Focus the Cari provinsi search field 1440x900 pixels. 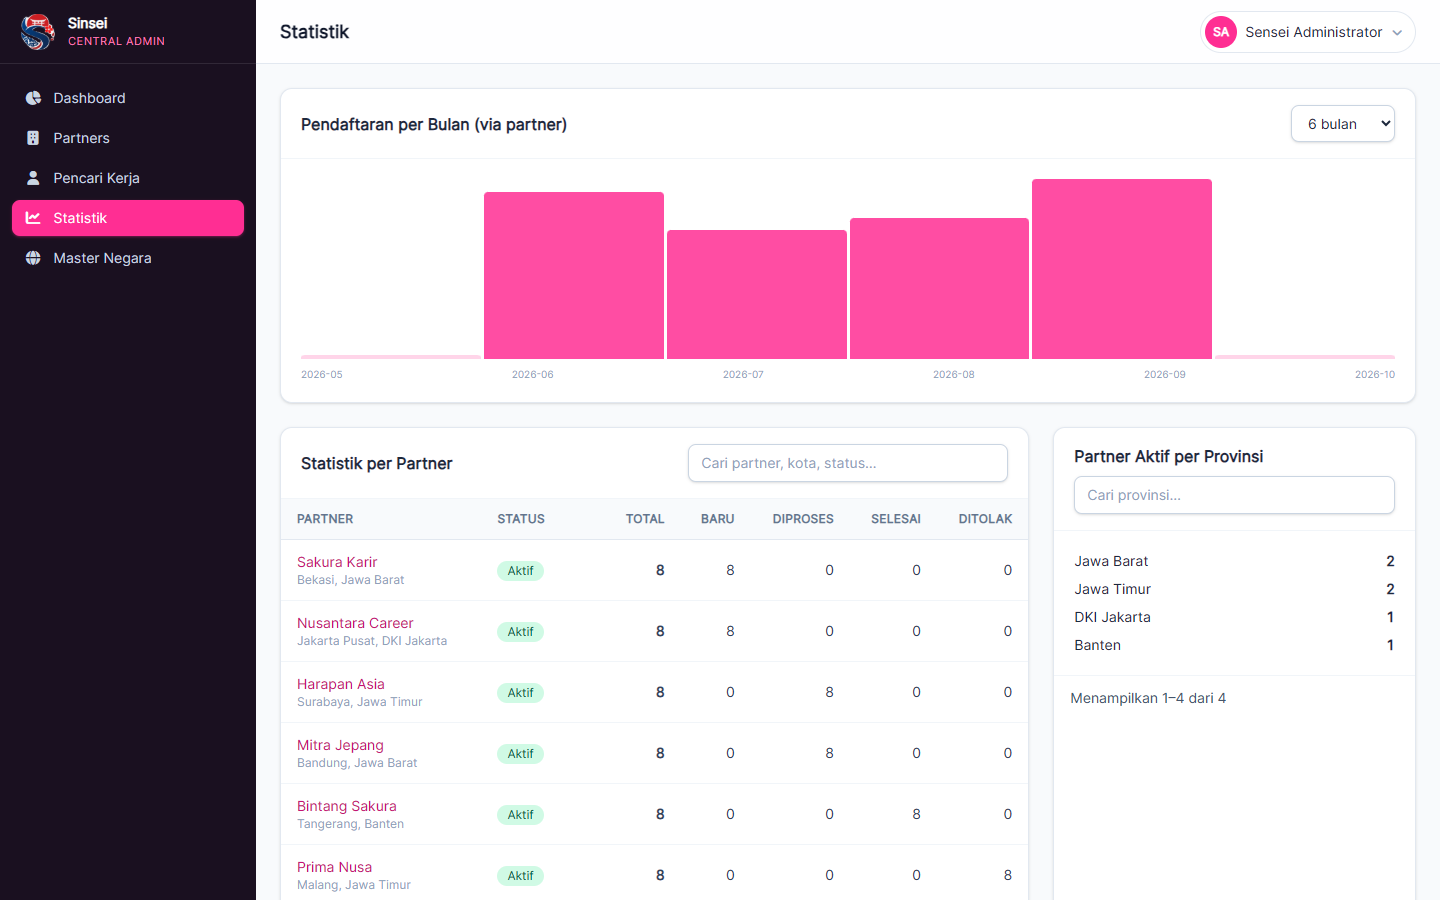coord(1234,495)
